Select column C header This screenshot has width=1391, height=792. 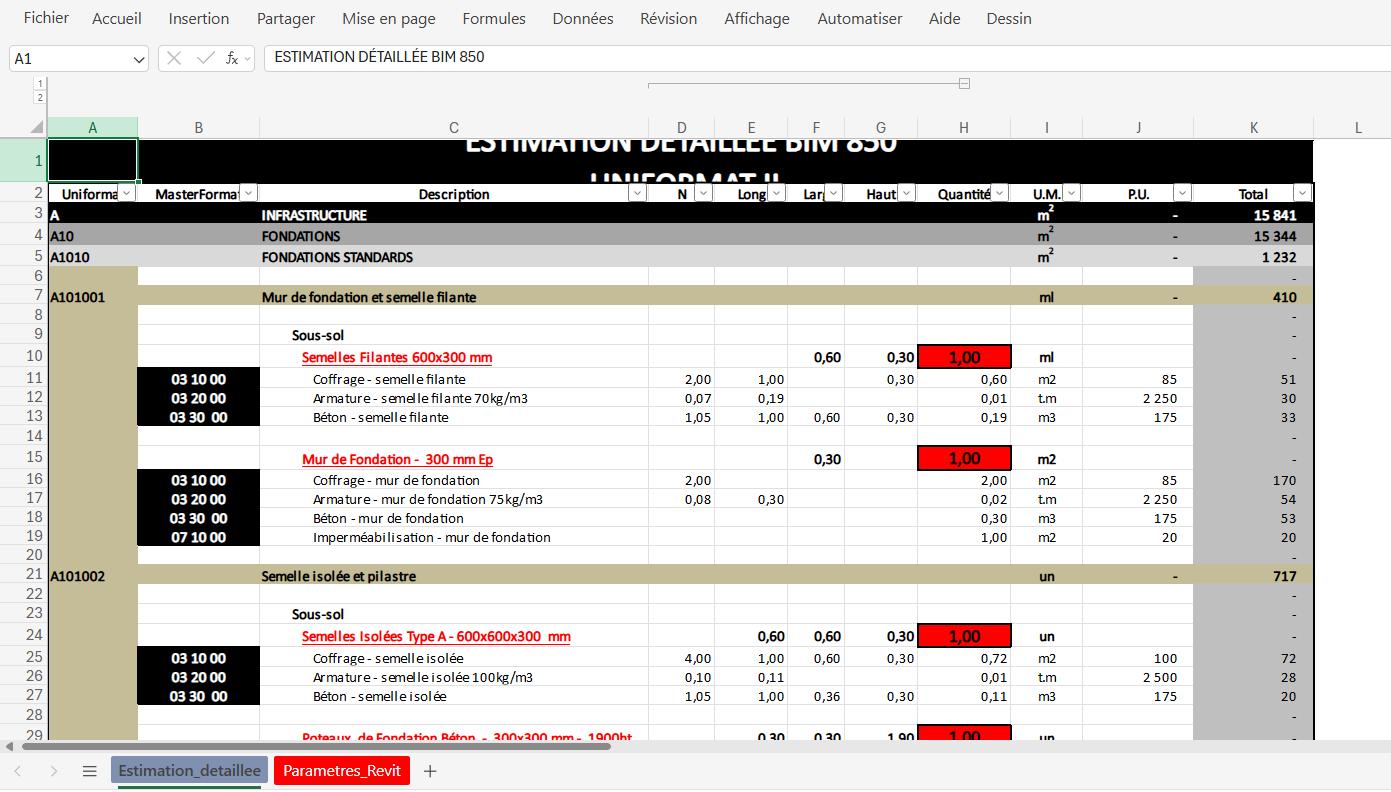[x=454, y=128]
